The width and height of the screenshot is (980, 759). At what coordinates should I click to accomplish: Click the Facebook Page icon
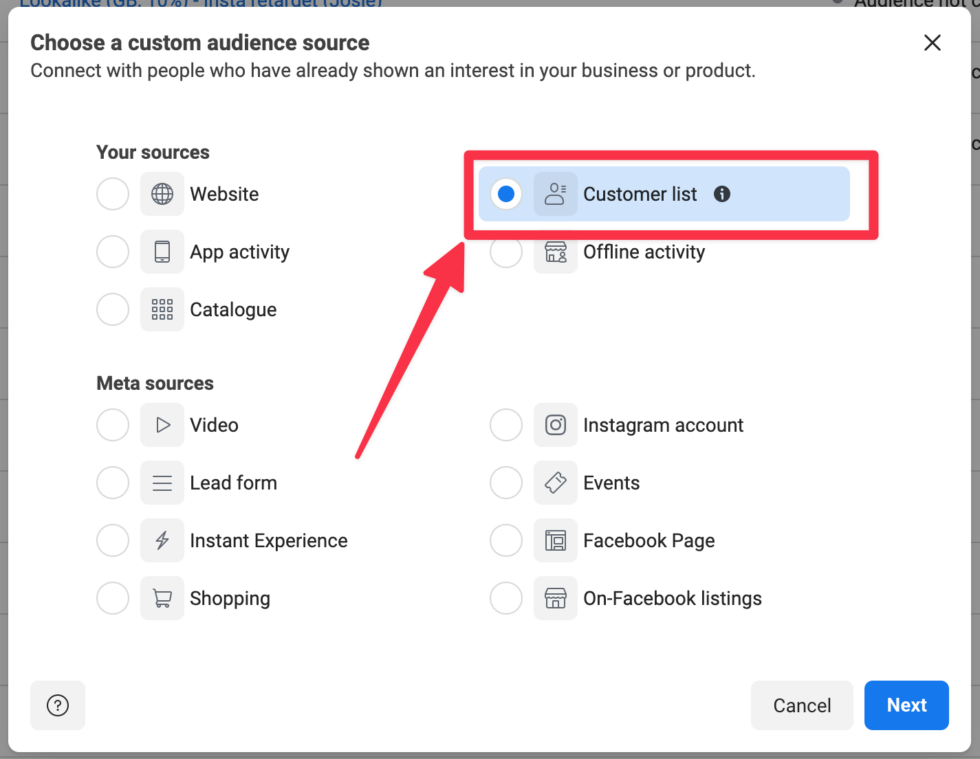coord(556,540)
